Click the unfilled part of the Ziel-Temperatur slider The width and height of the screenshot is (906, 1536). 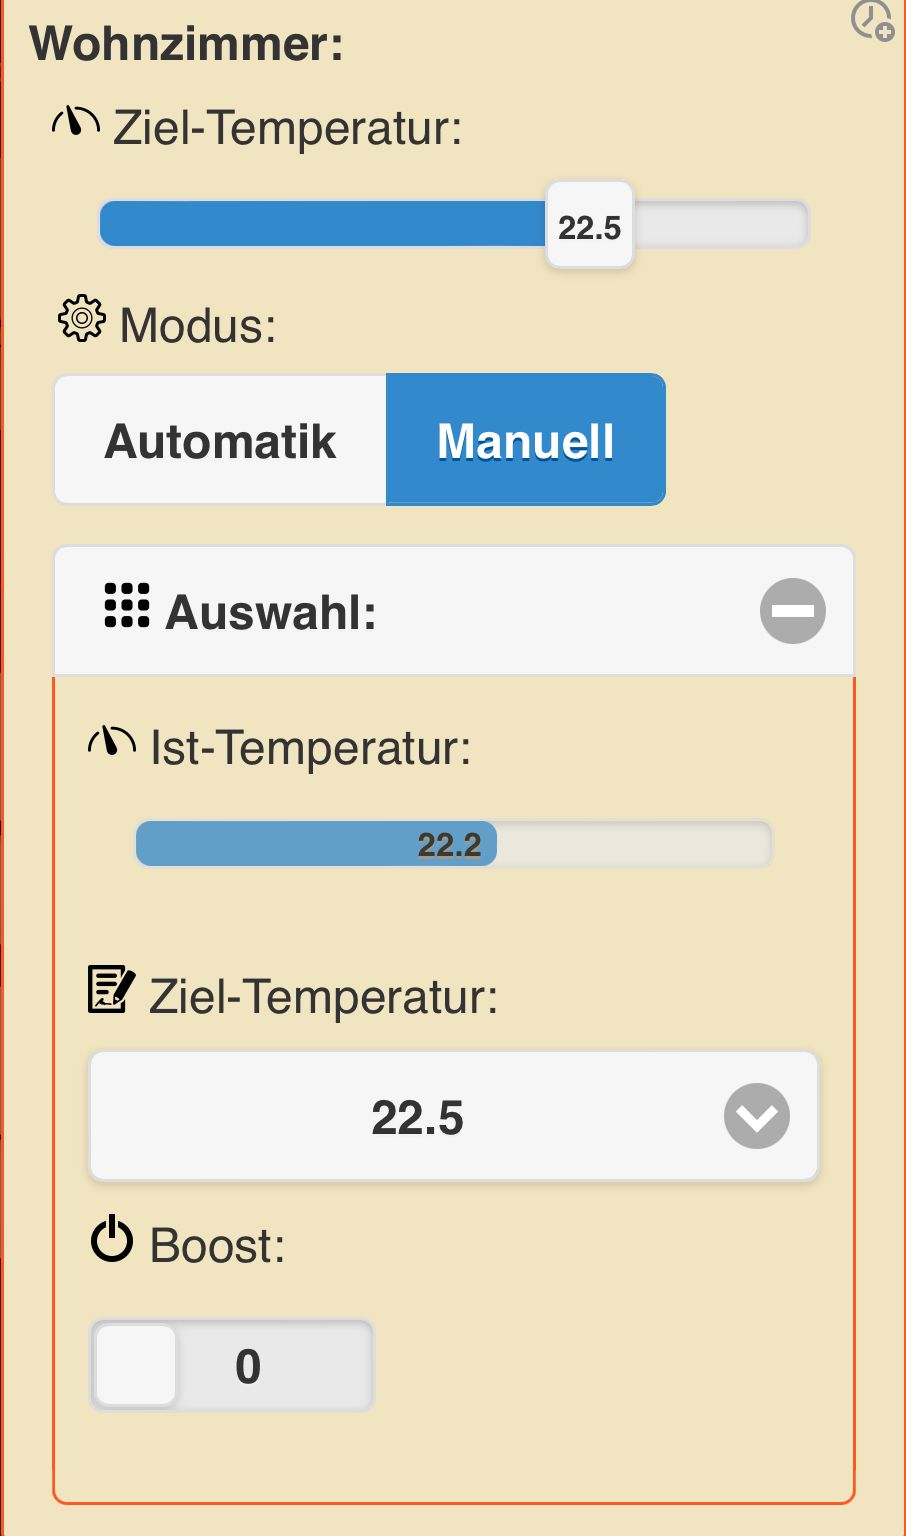tap(720, 224)
